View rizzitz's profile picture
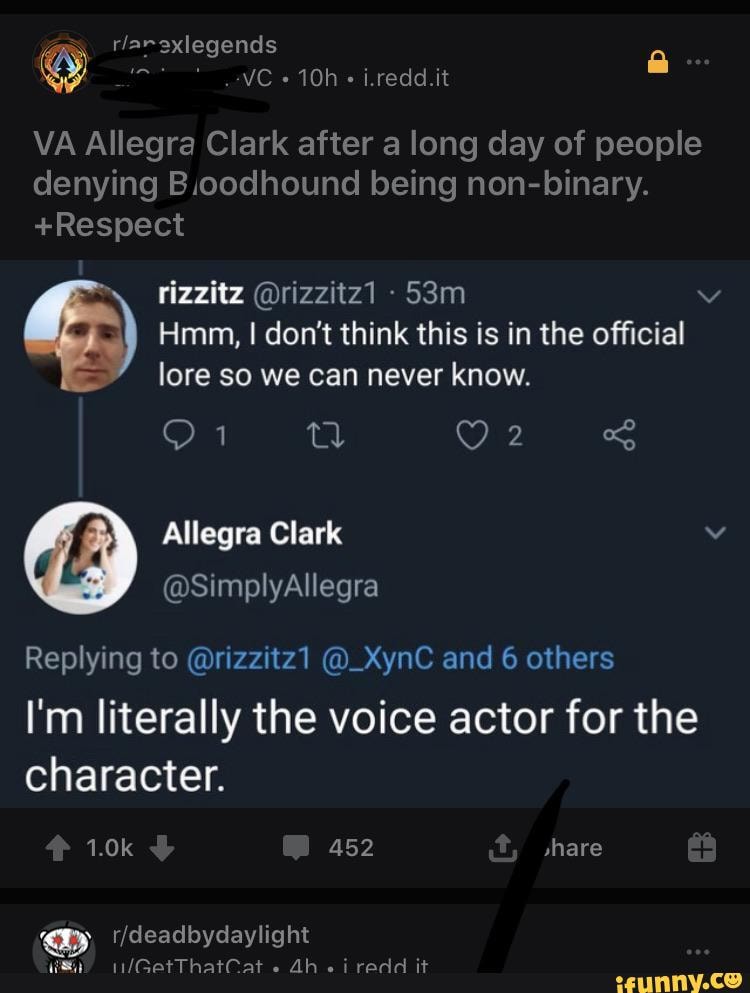750x993 pixels. [79, 335]
